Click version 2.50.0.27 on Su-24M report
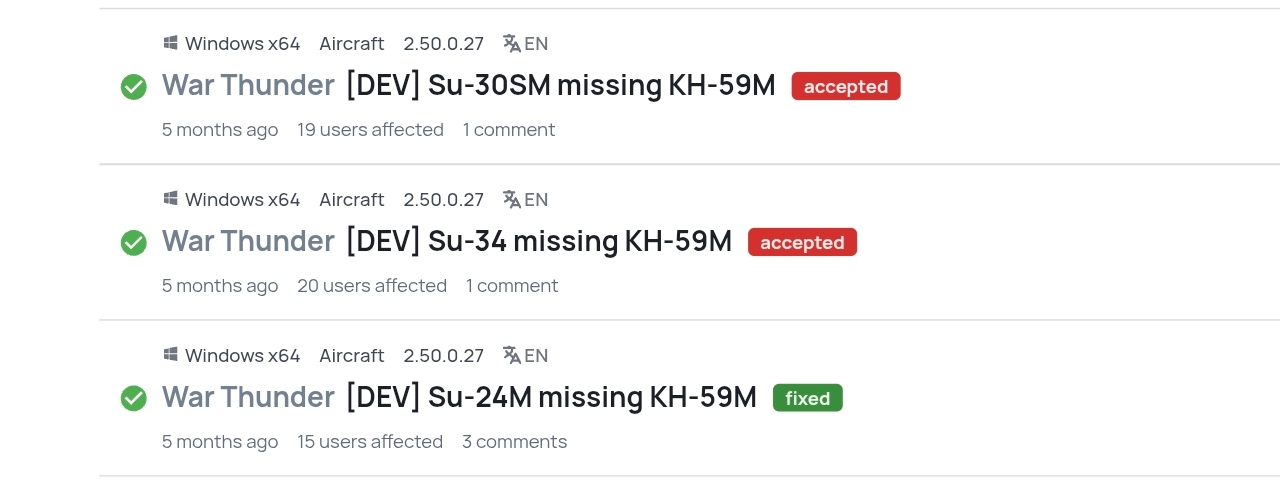 (443, 356)
